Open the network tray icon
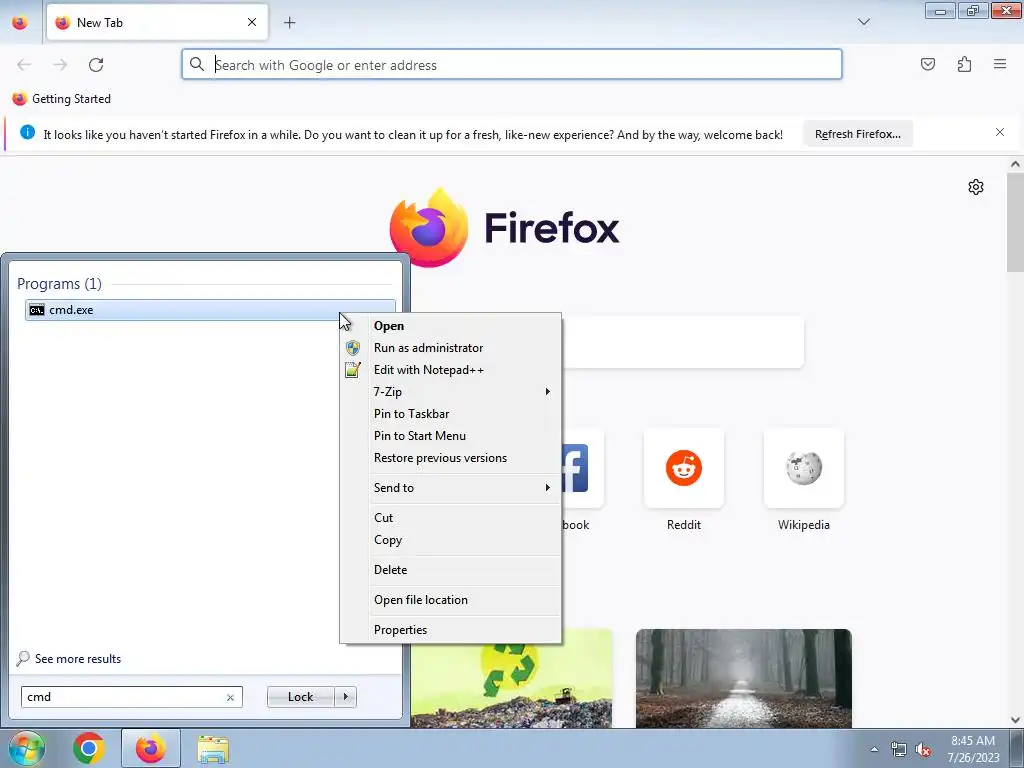 point(899,749)
